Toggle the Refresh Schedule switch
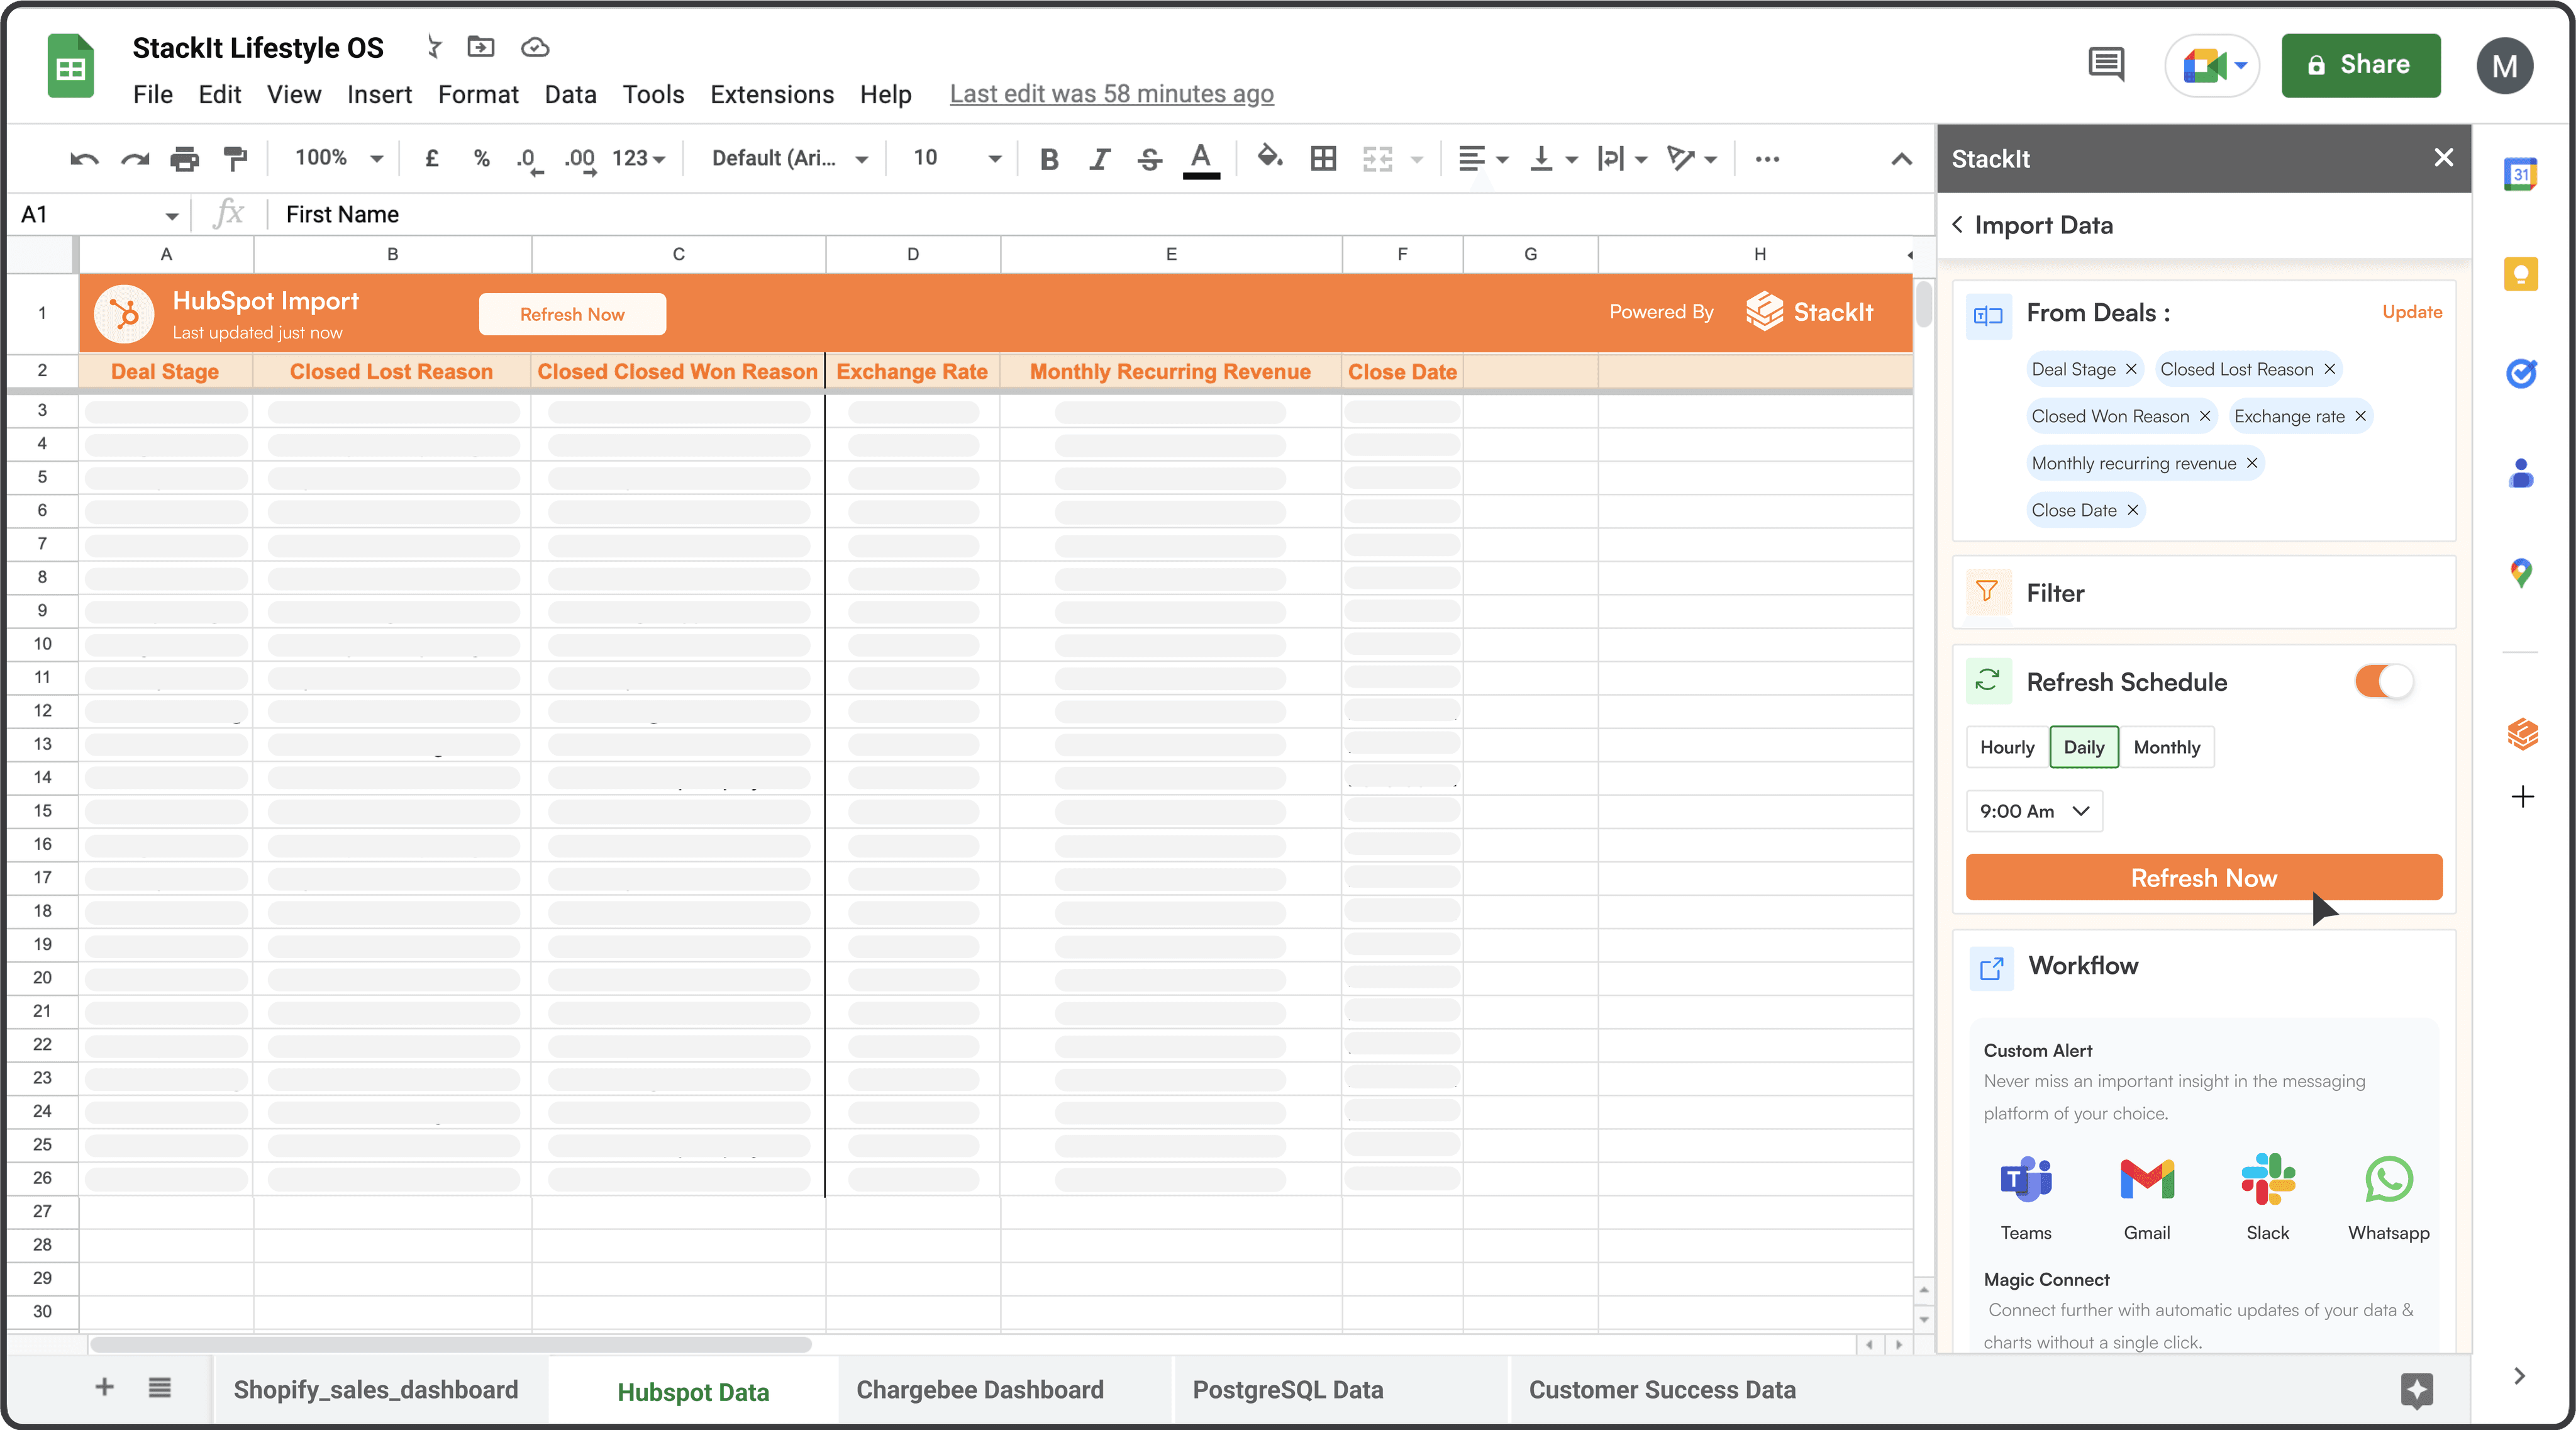The width and height of the screenshot is (2576, 1430). tap(2384, 682)
